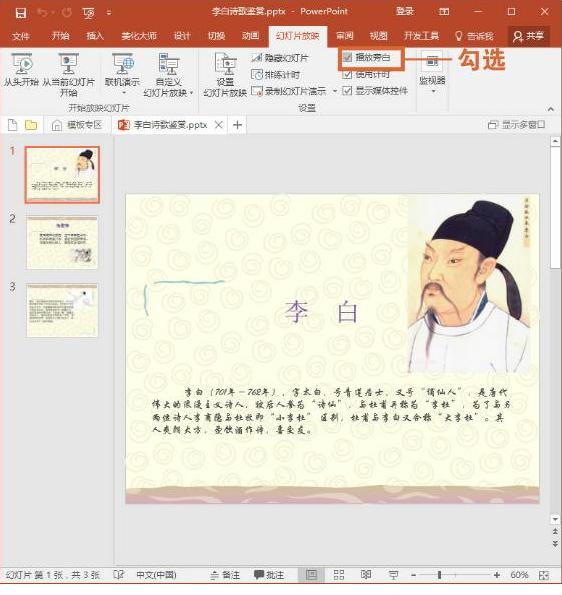
Task: Click the new document icon in tab bar
Action: [x=13, y=124]
